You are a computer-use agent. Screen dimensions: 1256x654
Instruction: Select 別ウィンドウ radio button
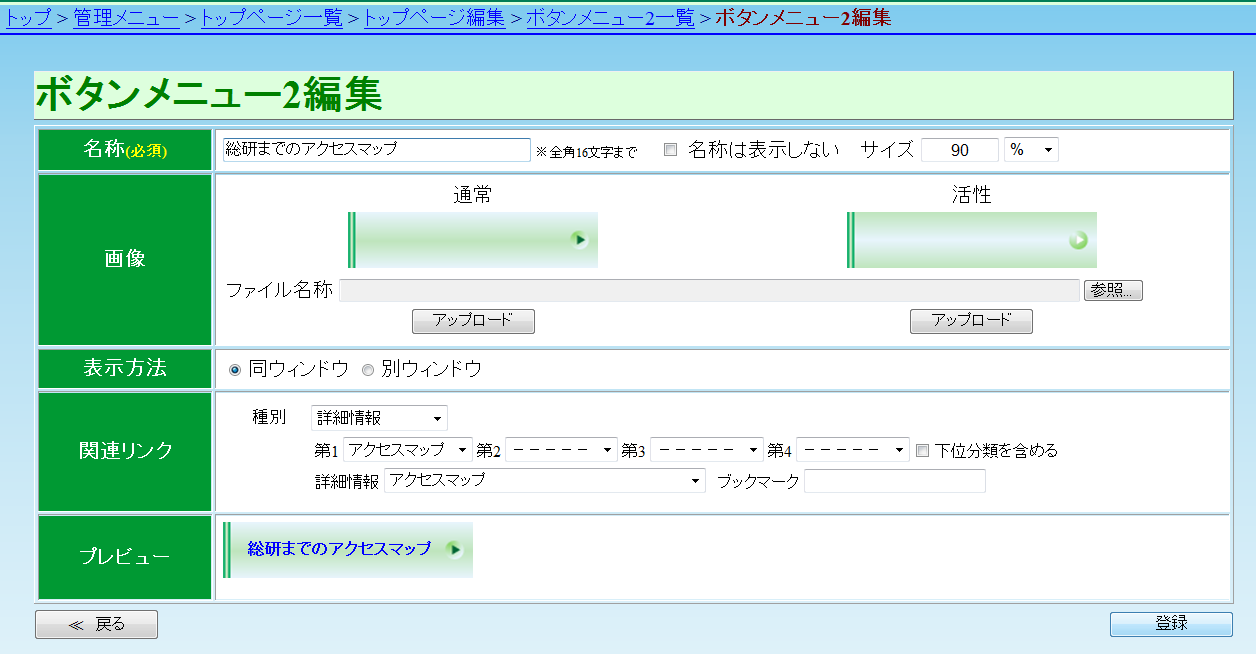tap(368, 370)
